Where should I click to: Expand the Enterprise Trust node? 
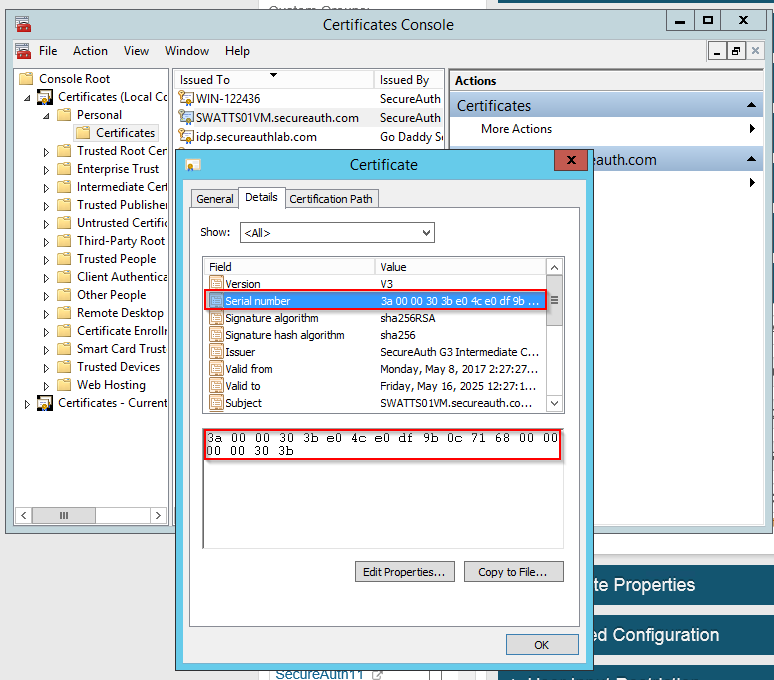(46, 170)
